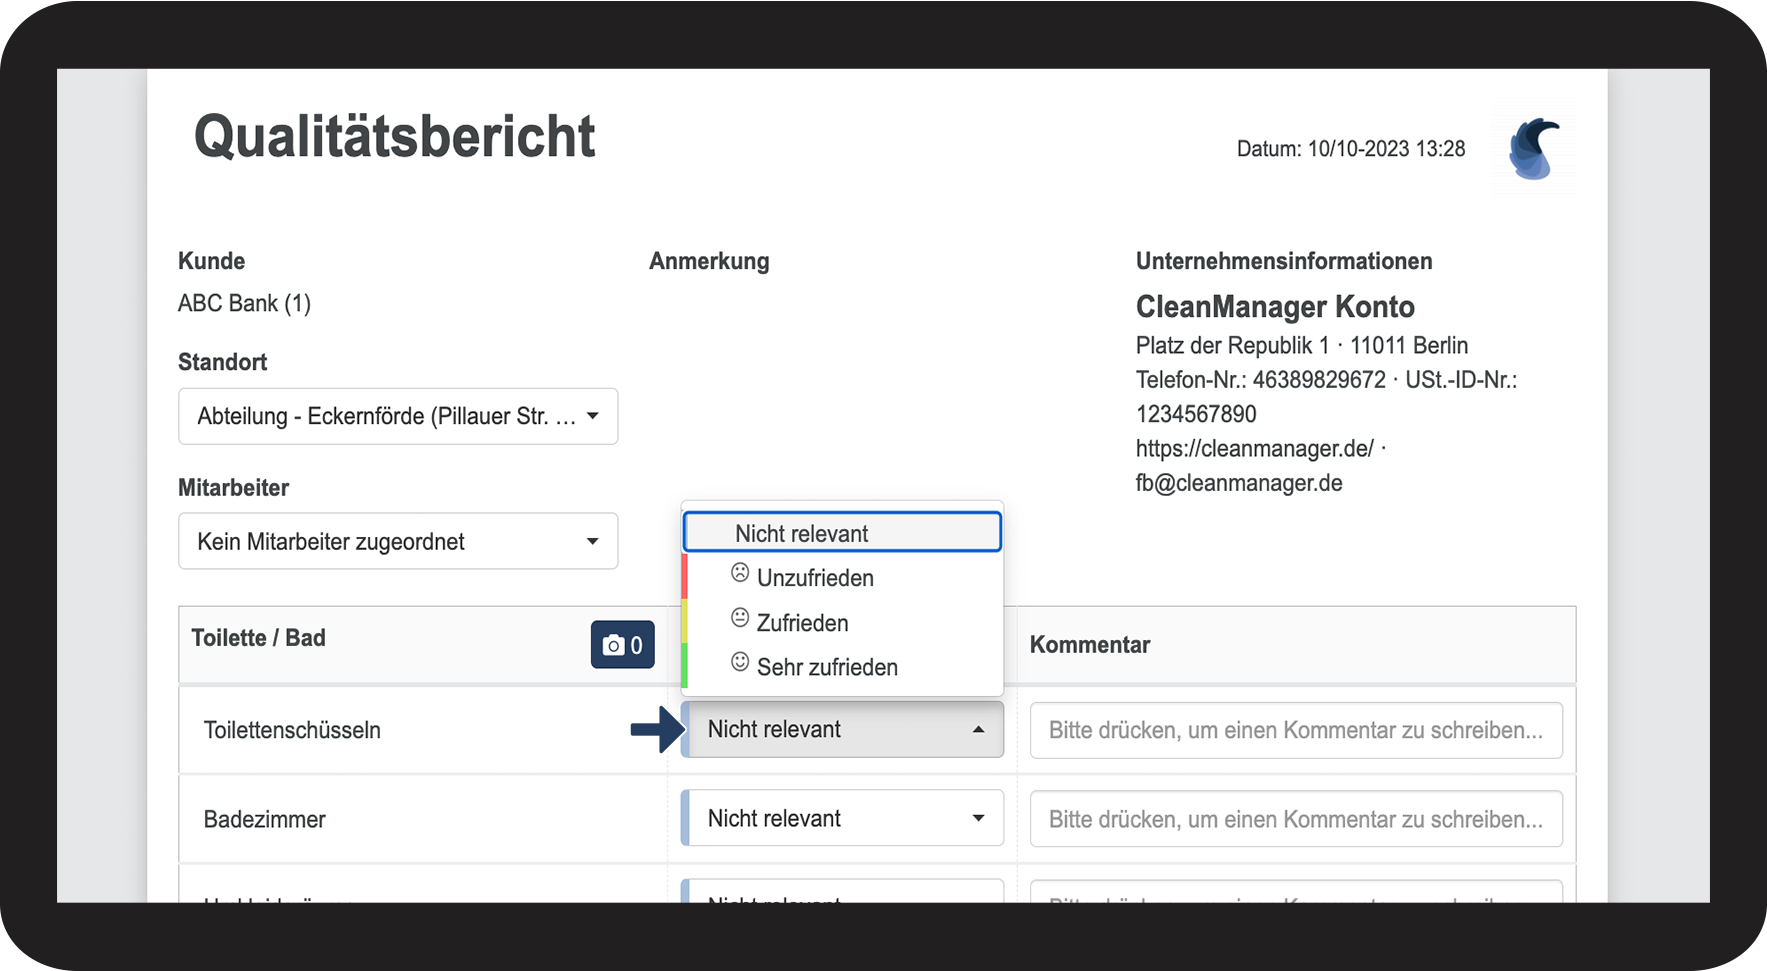Viewport: 1767px width, 971px height.
Task: Click the dark blue arrow beside Toilettenschüsseln
Action: pyautogui.click(x=657, y=729)
